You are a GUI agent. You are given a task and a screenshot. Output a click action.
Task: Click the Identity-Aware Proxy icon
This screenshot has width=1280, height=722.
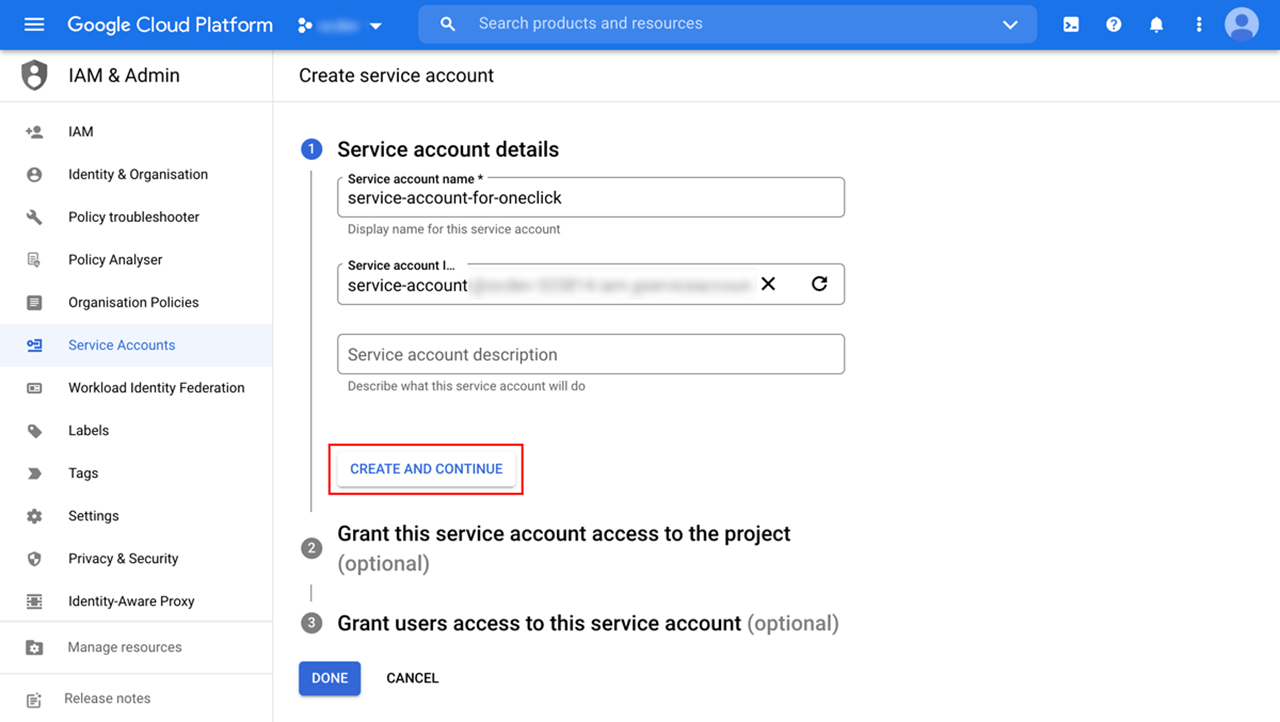pos(34,601)
